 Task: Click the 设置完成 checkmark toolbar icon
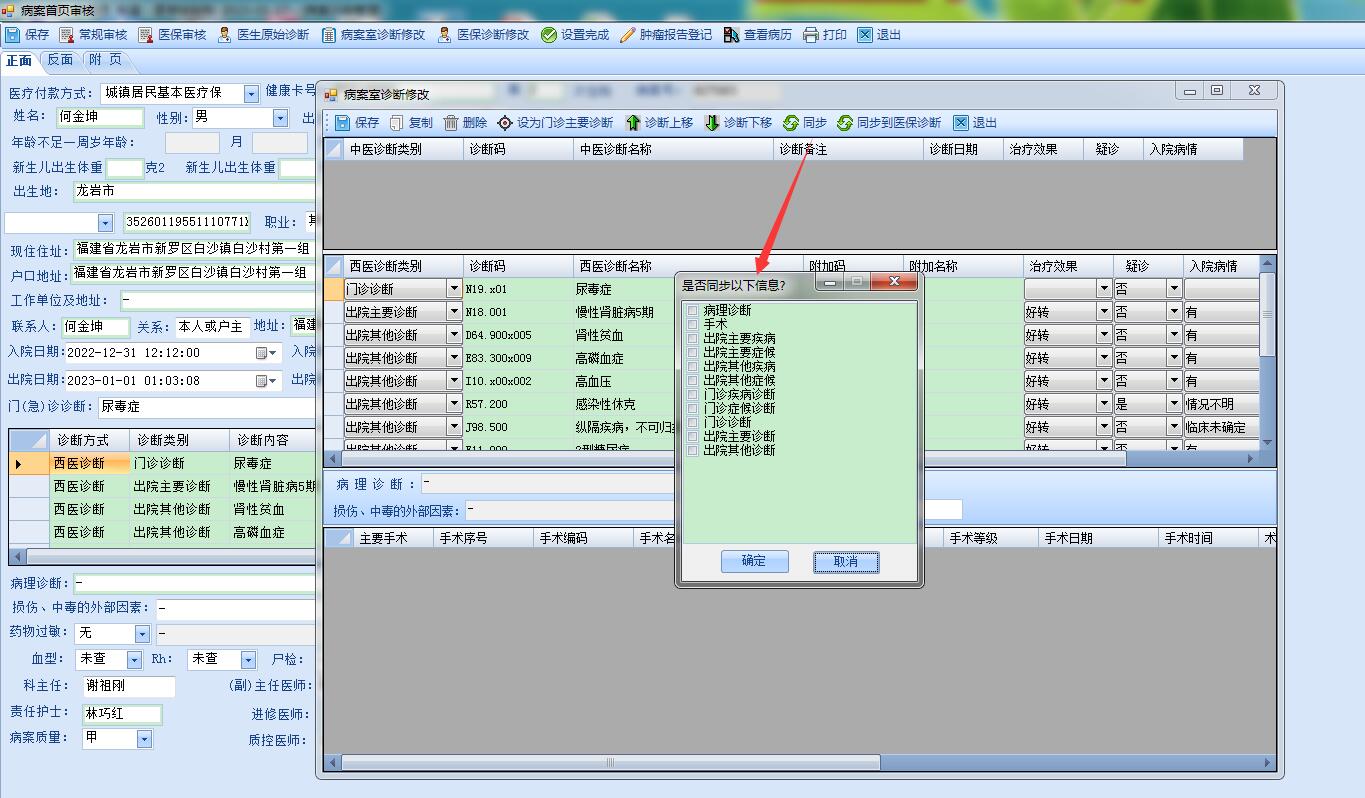point(549,34)
